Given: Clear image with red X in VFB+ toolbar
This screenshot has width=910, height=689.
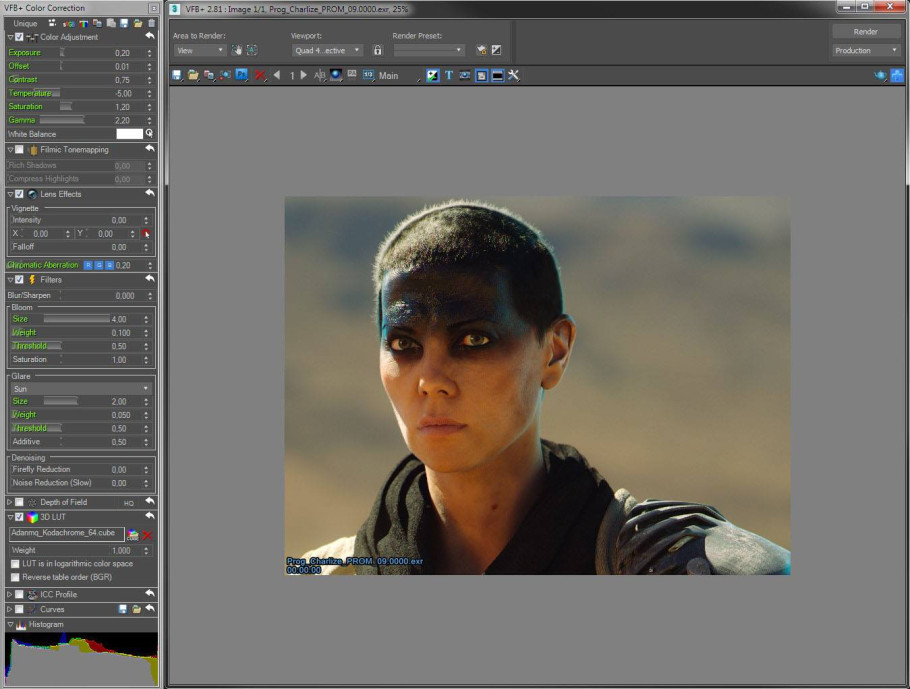Looking at the screenshot, I should (260, 75).
